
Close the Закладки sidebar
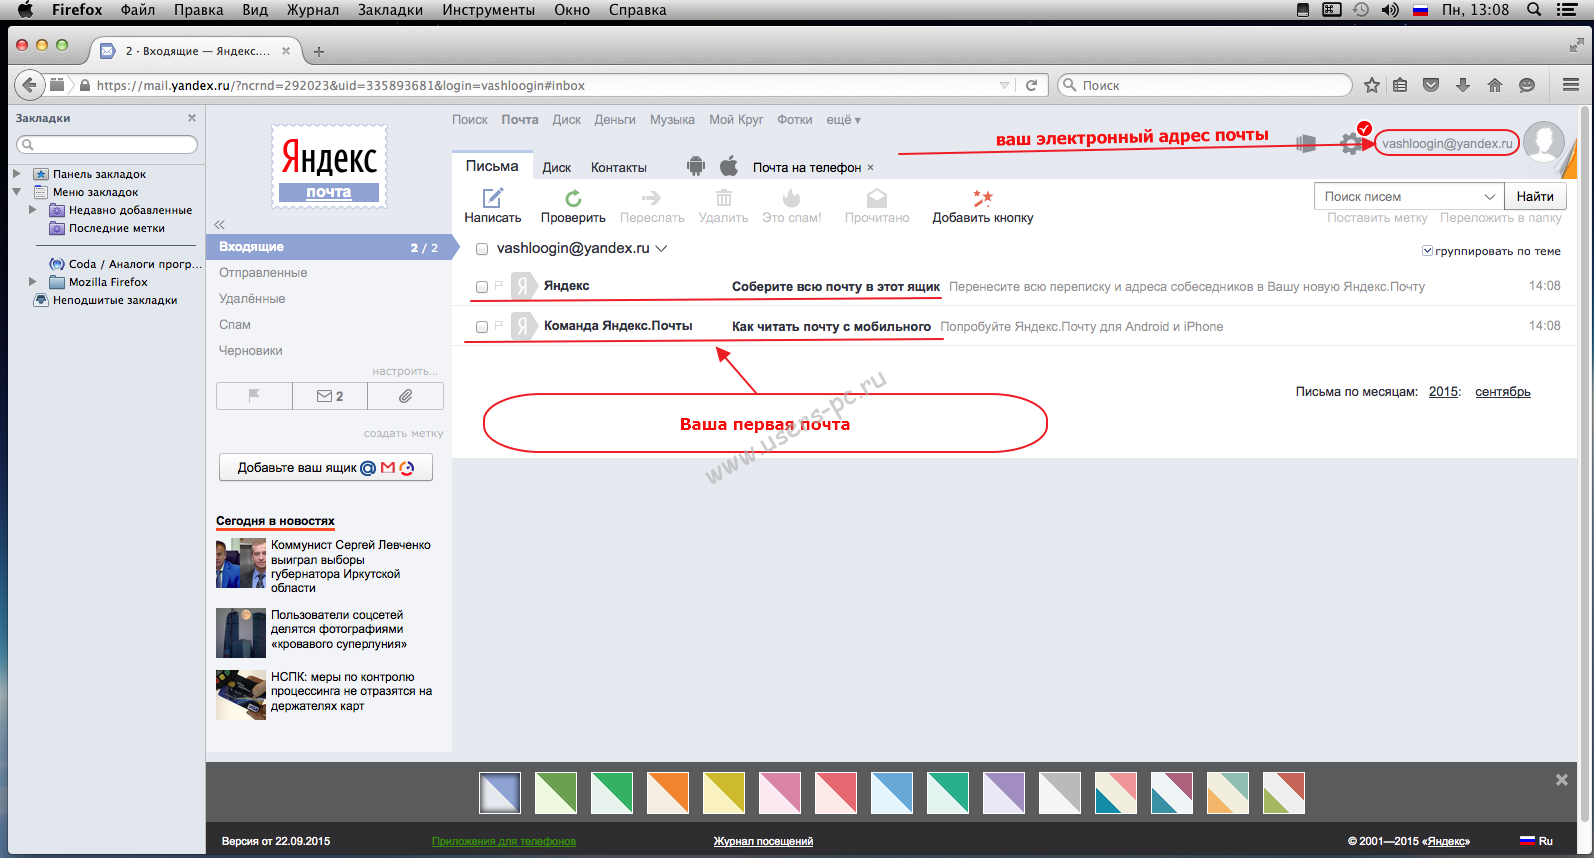point(192,118)
